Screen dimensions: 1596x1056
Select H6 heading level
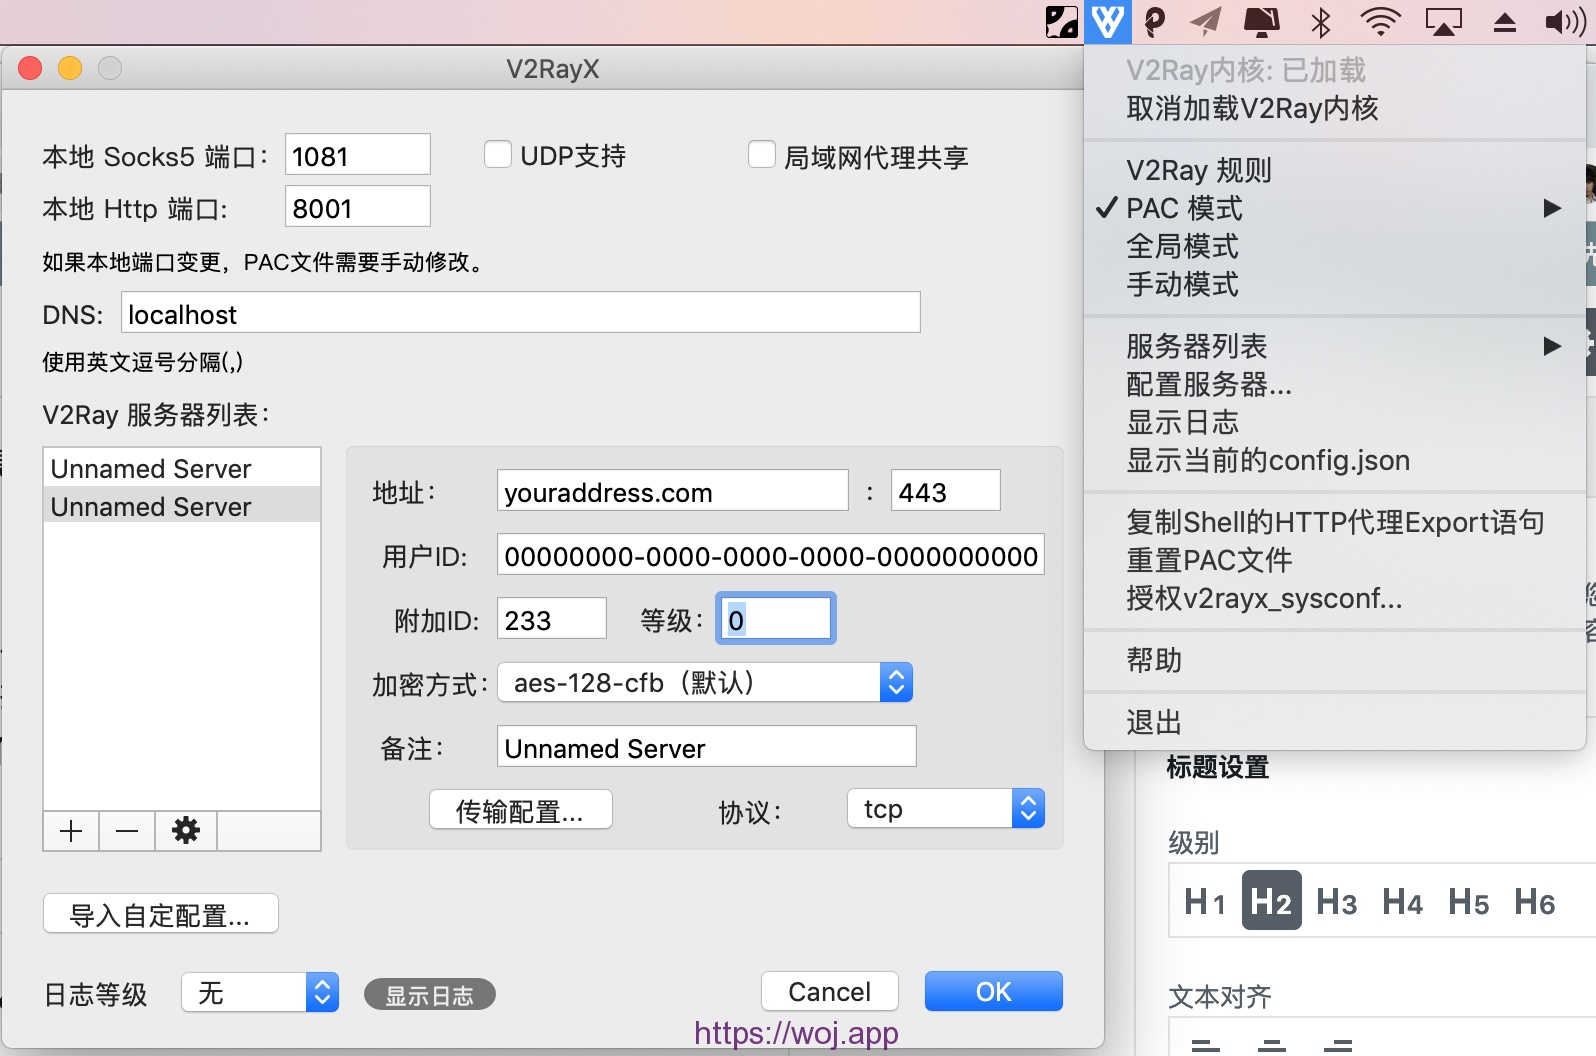tap(1535, 902)
